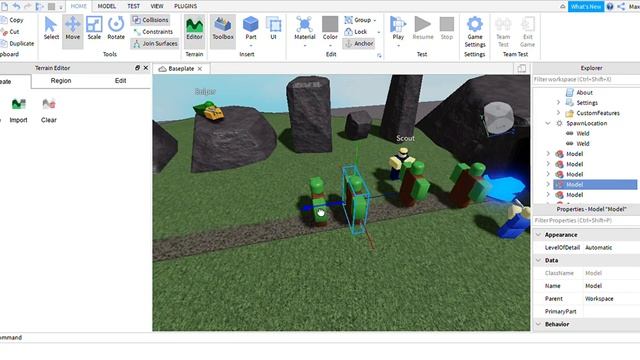Start Play test
This screenshot has height=360, width=640.
(x=398, y=28)
